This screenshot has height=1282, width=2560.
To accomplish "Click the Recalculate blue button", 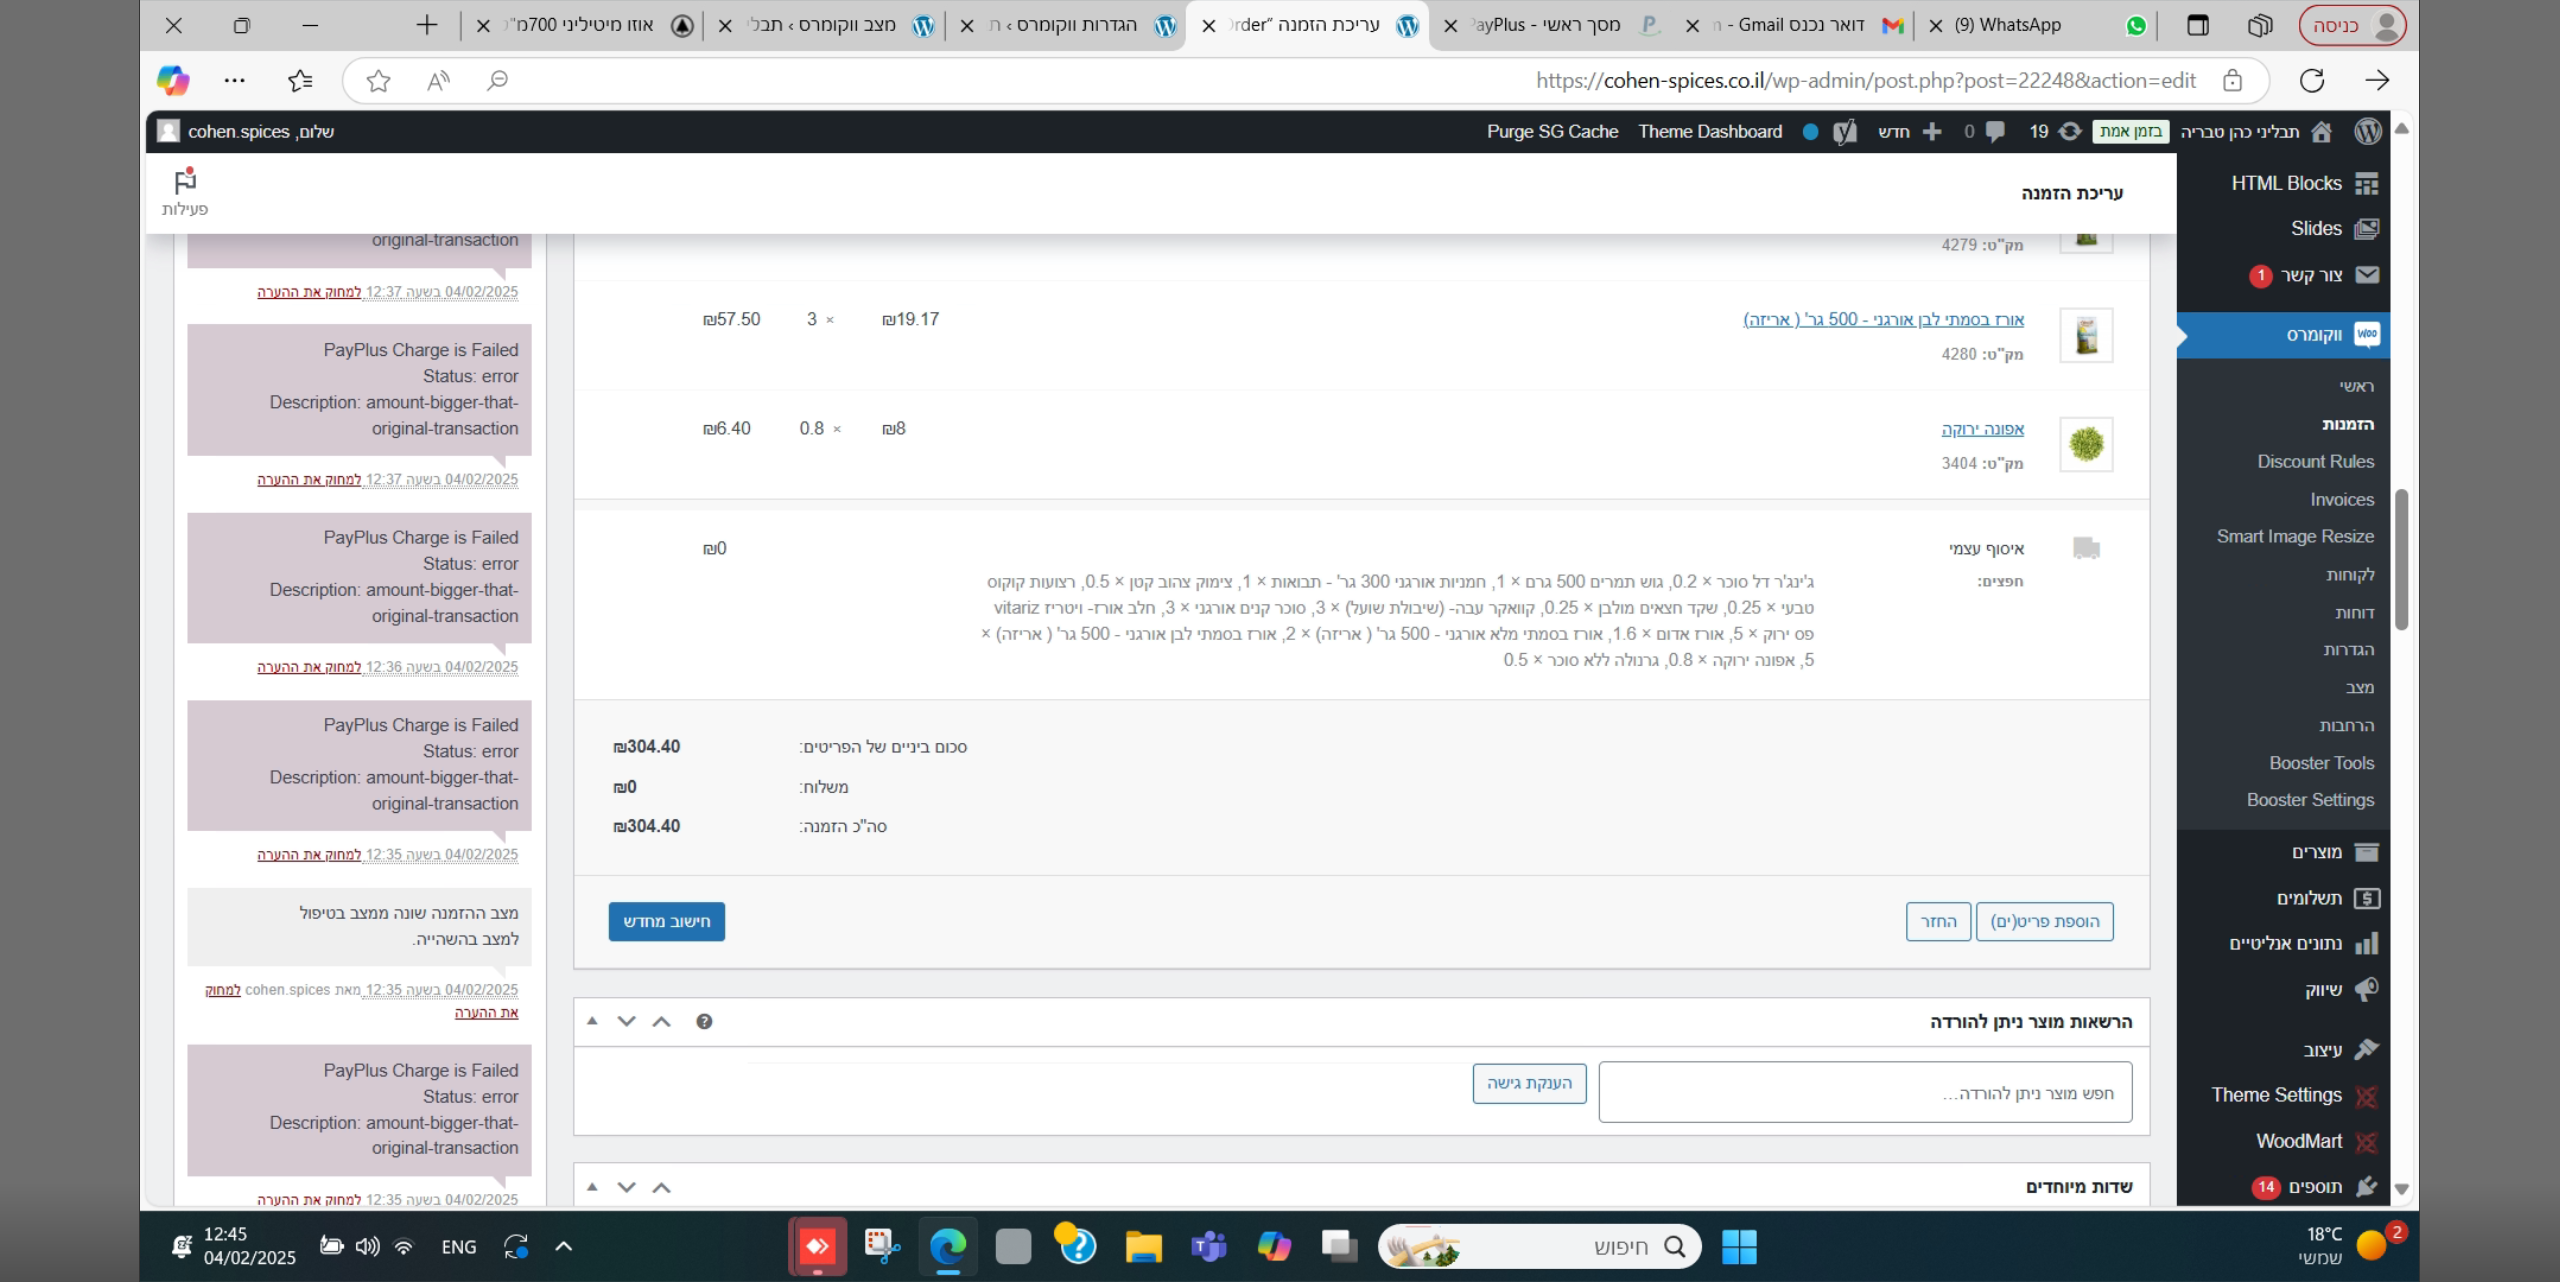I will pos(666,921).
